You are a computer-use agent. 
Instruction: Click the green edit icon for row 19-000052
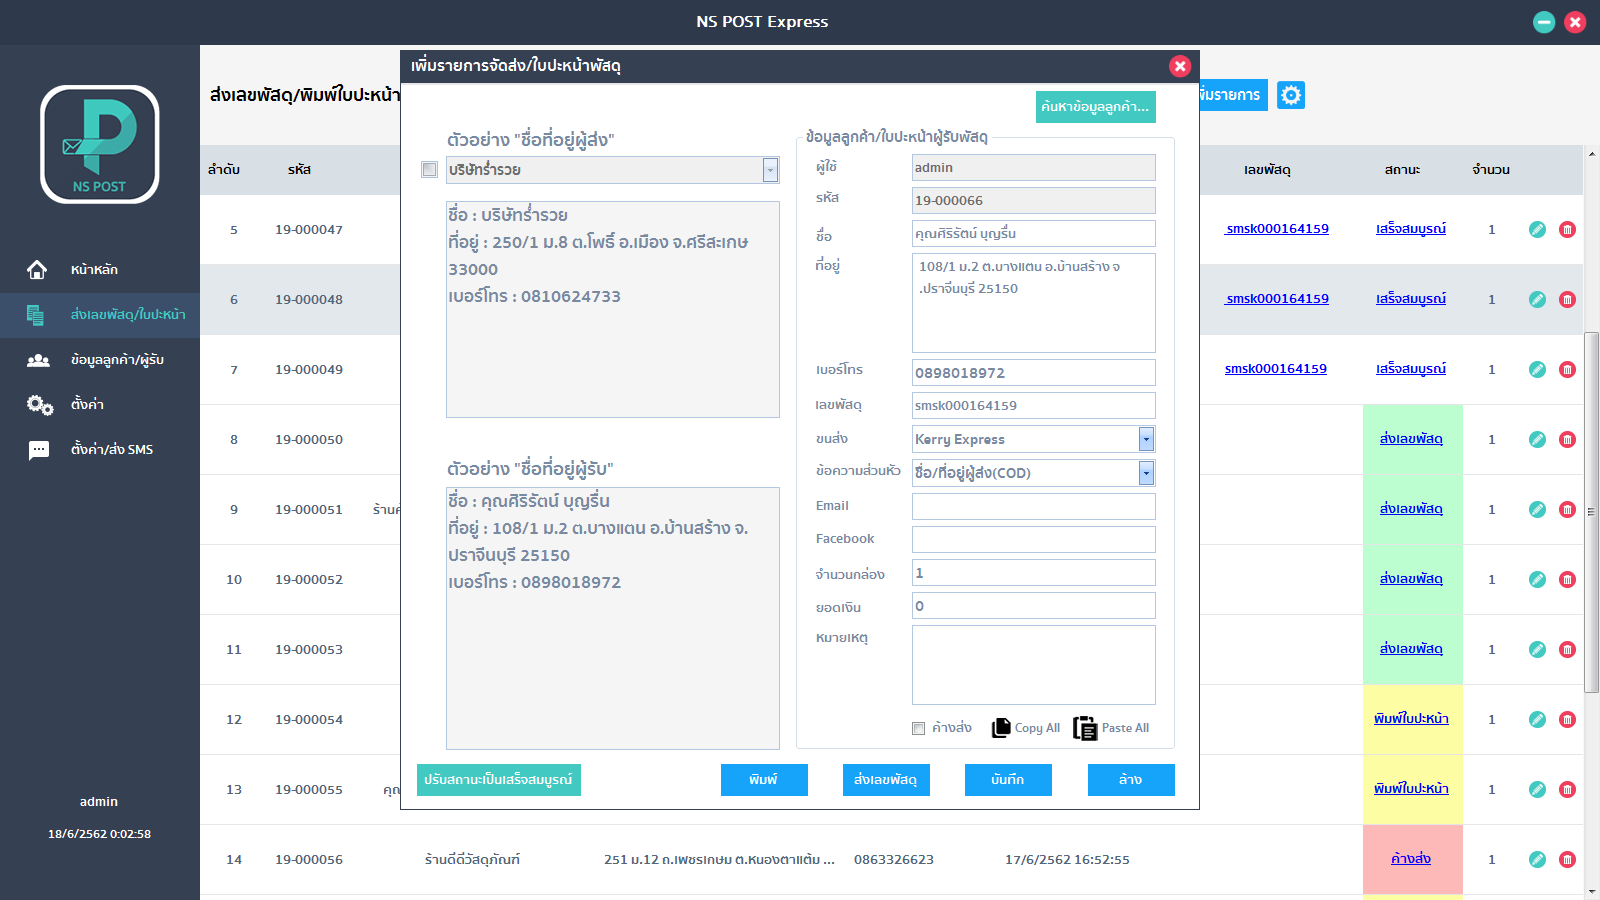[x=1537, y=579]
